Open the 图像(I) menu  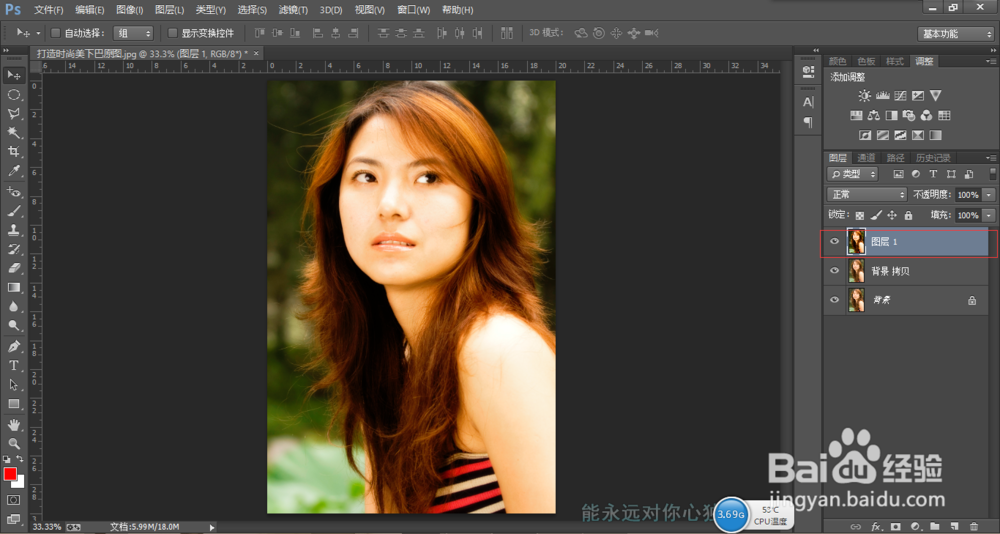pos(129,10)
